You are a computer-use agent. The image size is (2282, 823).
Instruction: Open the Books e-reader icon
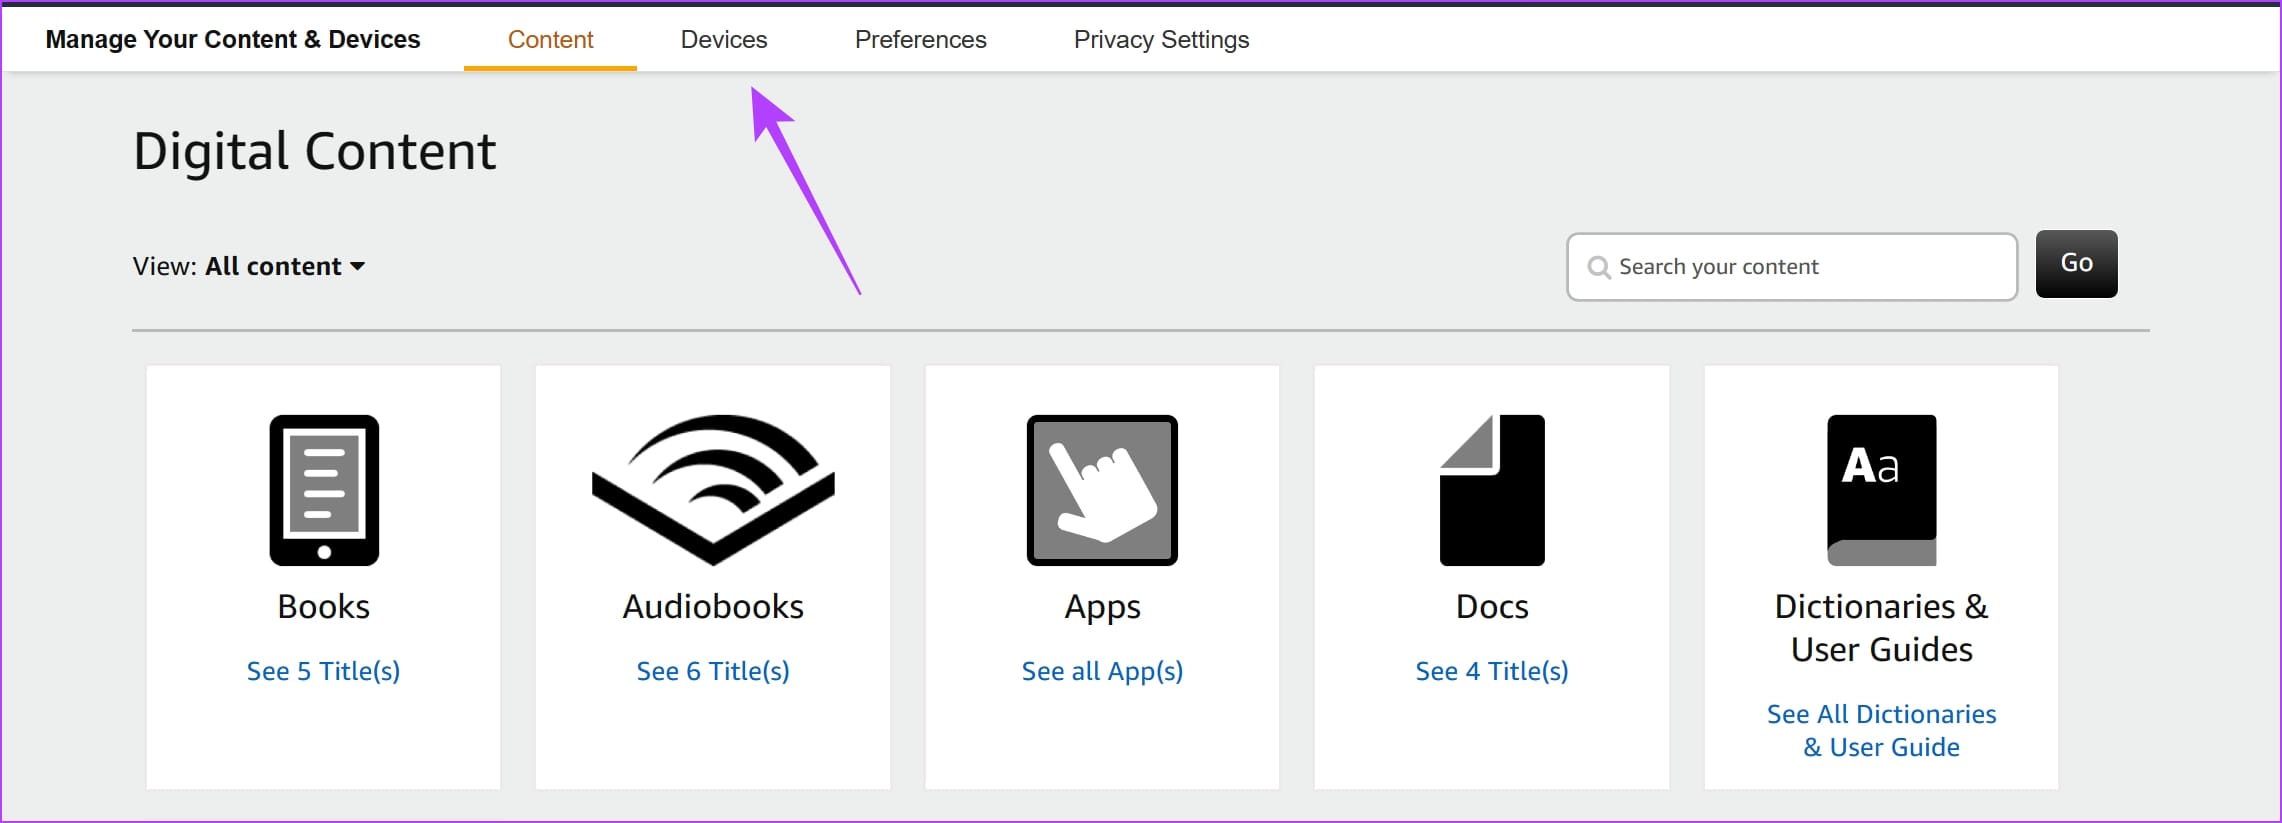coord(324,490)
